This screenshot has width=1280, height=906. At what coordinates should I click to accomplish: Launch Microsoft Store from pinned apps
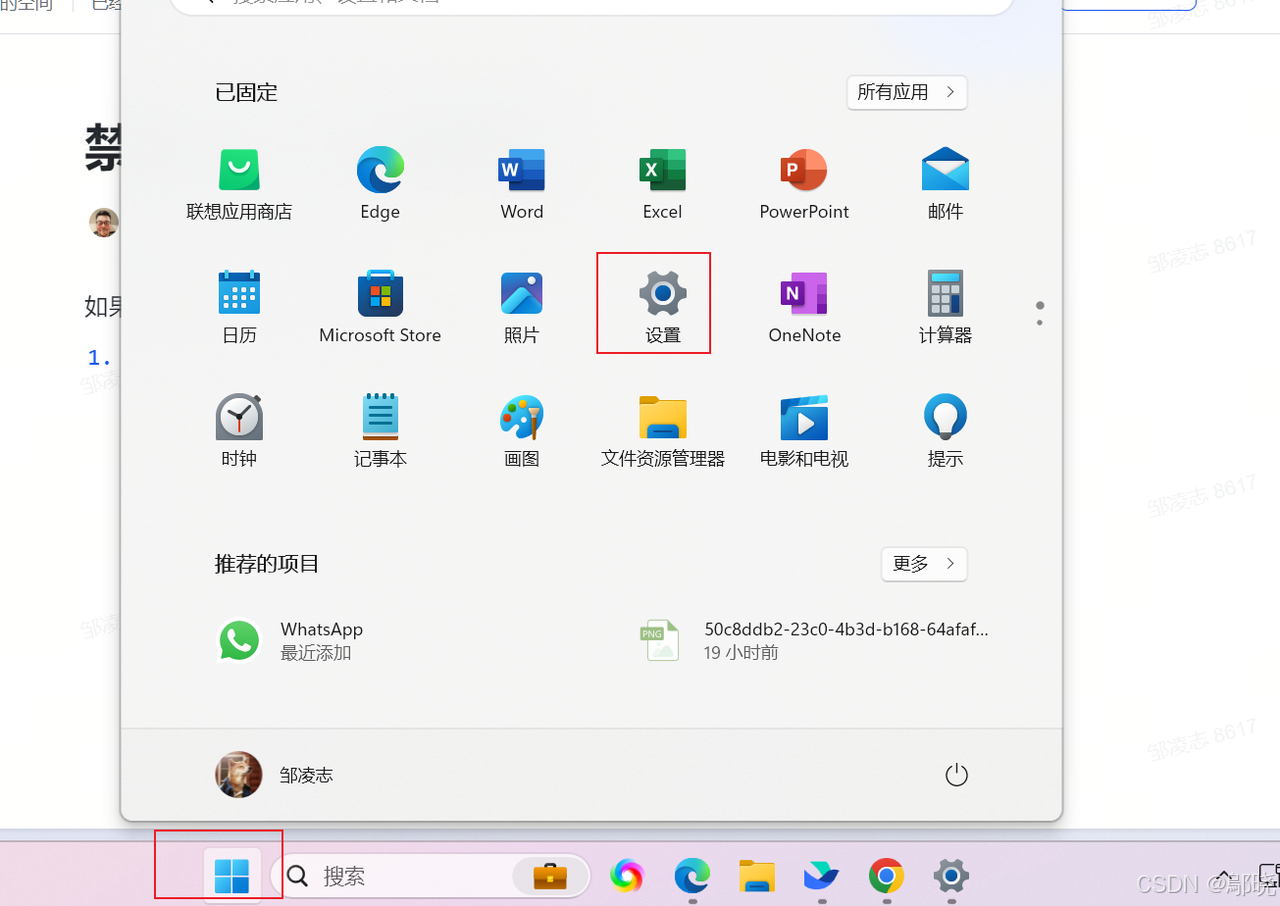[x=380, y=308]
